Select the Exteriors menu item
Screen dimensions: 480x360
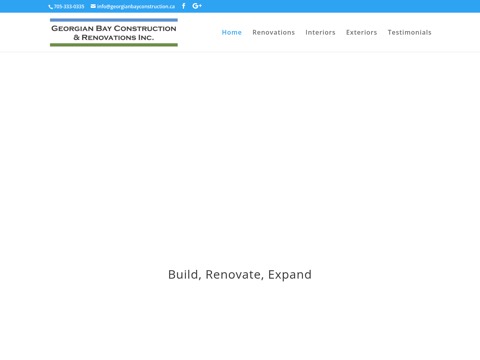(x=362, y=32)
